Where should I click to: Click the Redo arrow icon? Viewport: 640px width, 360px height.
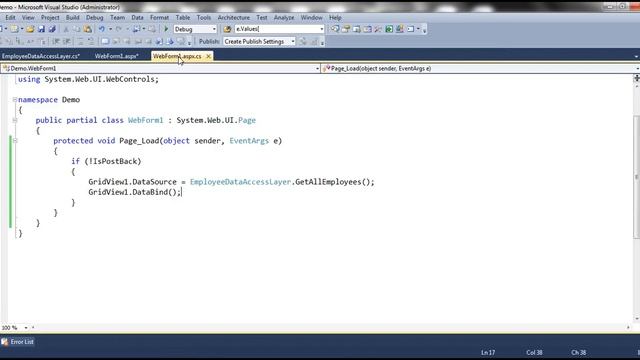(118, 29)
